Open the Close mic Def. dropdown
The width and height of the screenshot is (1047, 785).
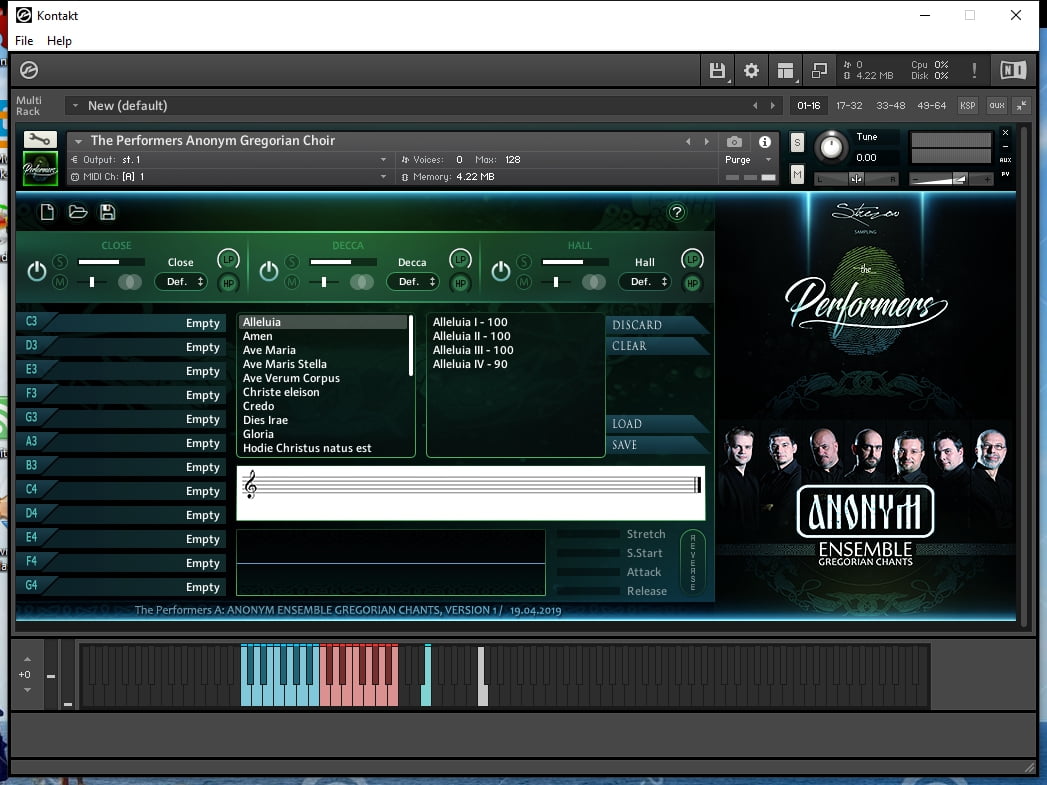(181, 282)
